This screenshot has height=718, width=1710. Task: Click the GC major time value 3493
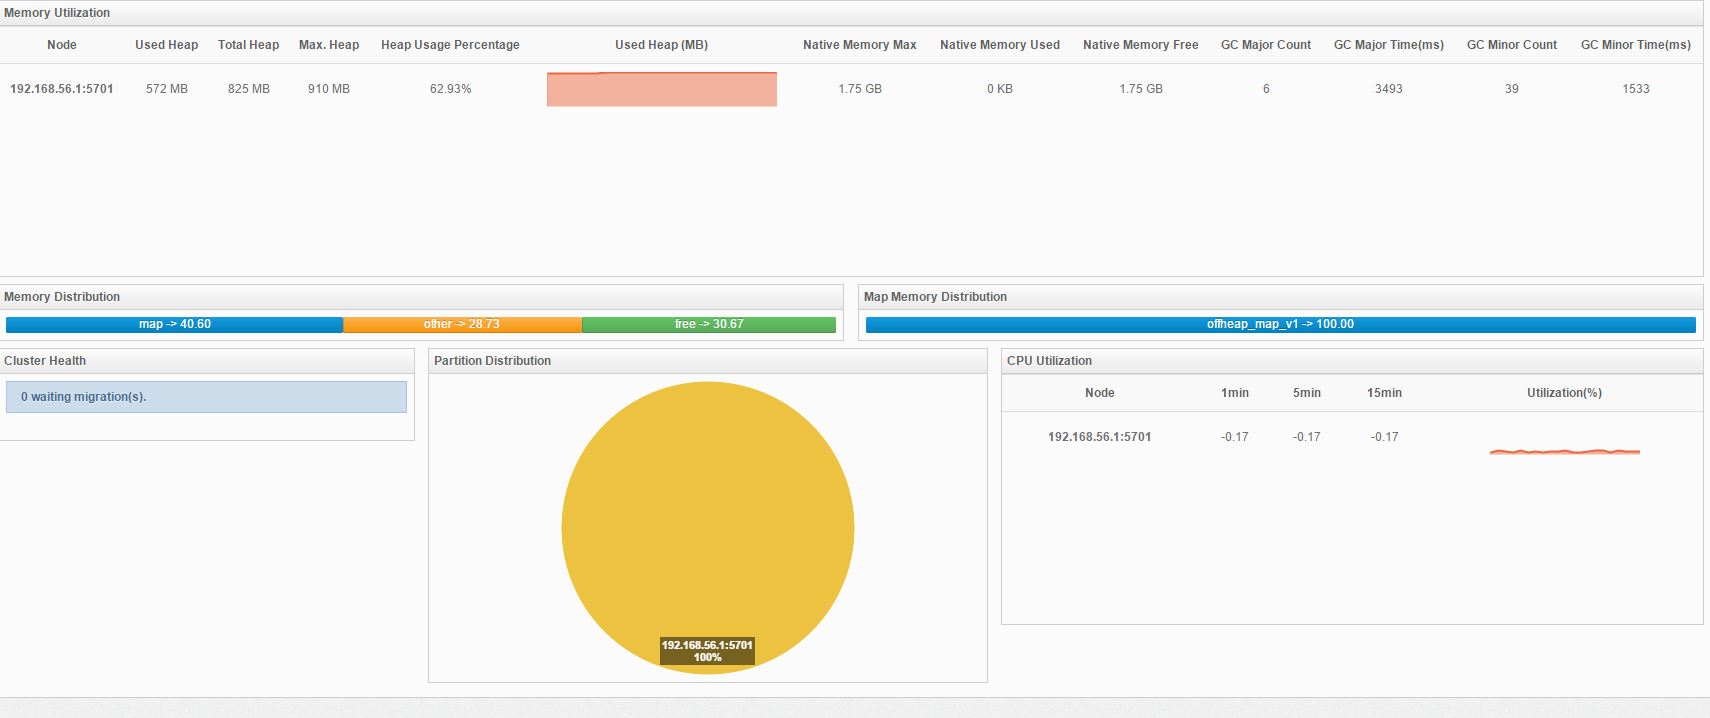pyautogui.click(x=1389, y=89)
